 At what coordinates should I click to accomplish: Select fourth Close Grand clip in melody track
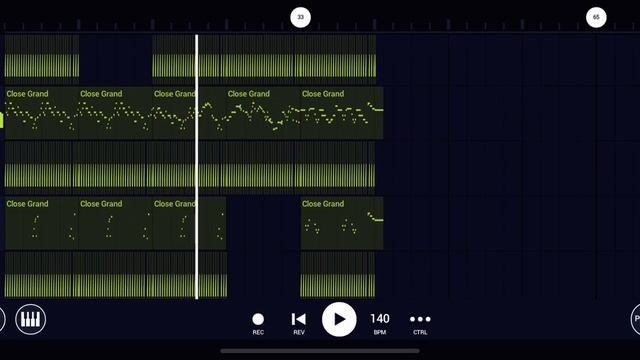point(263,113)
